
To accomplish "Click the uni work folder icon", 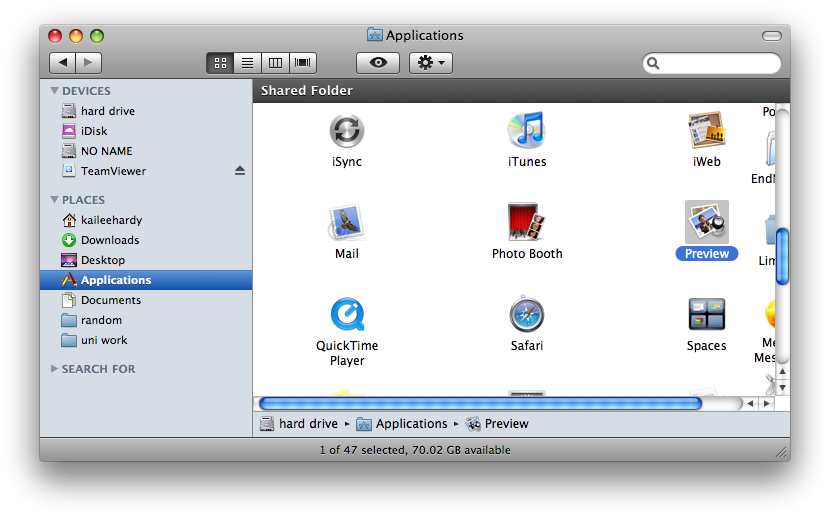I will (x=69, y=340).
